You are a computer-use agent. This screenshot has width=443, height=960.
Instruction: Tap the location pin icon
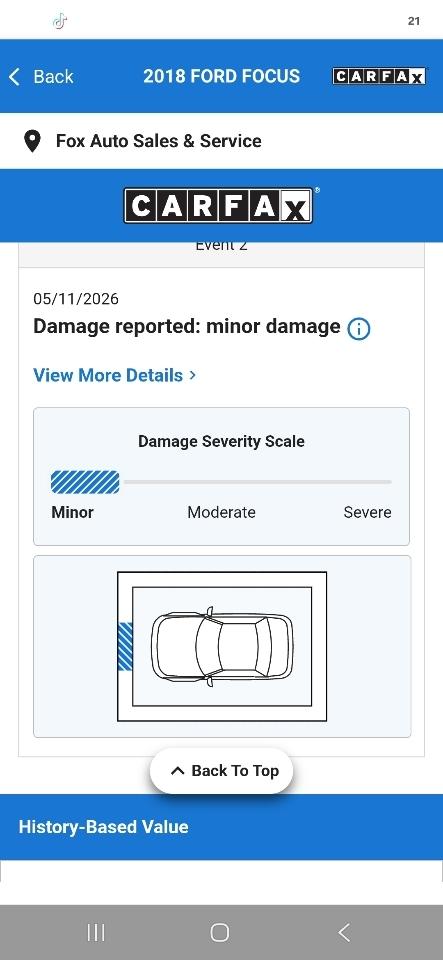pos(32,141)
